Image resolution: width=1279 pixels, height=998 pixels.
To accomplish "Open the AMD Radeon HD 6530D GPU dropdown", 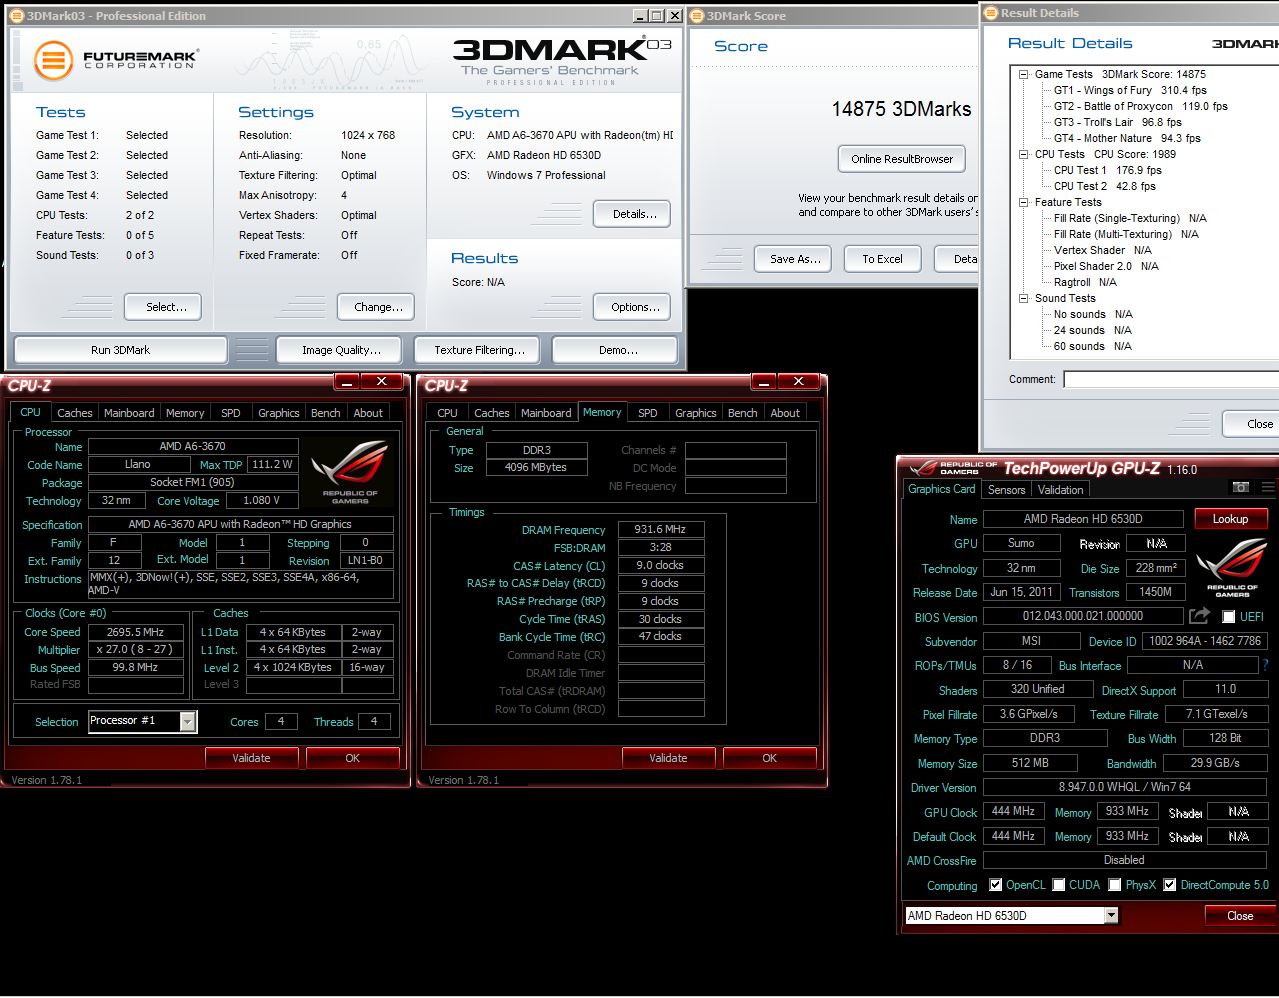I will coord(1111,915).
